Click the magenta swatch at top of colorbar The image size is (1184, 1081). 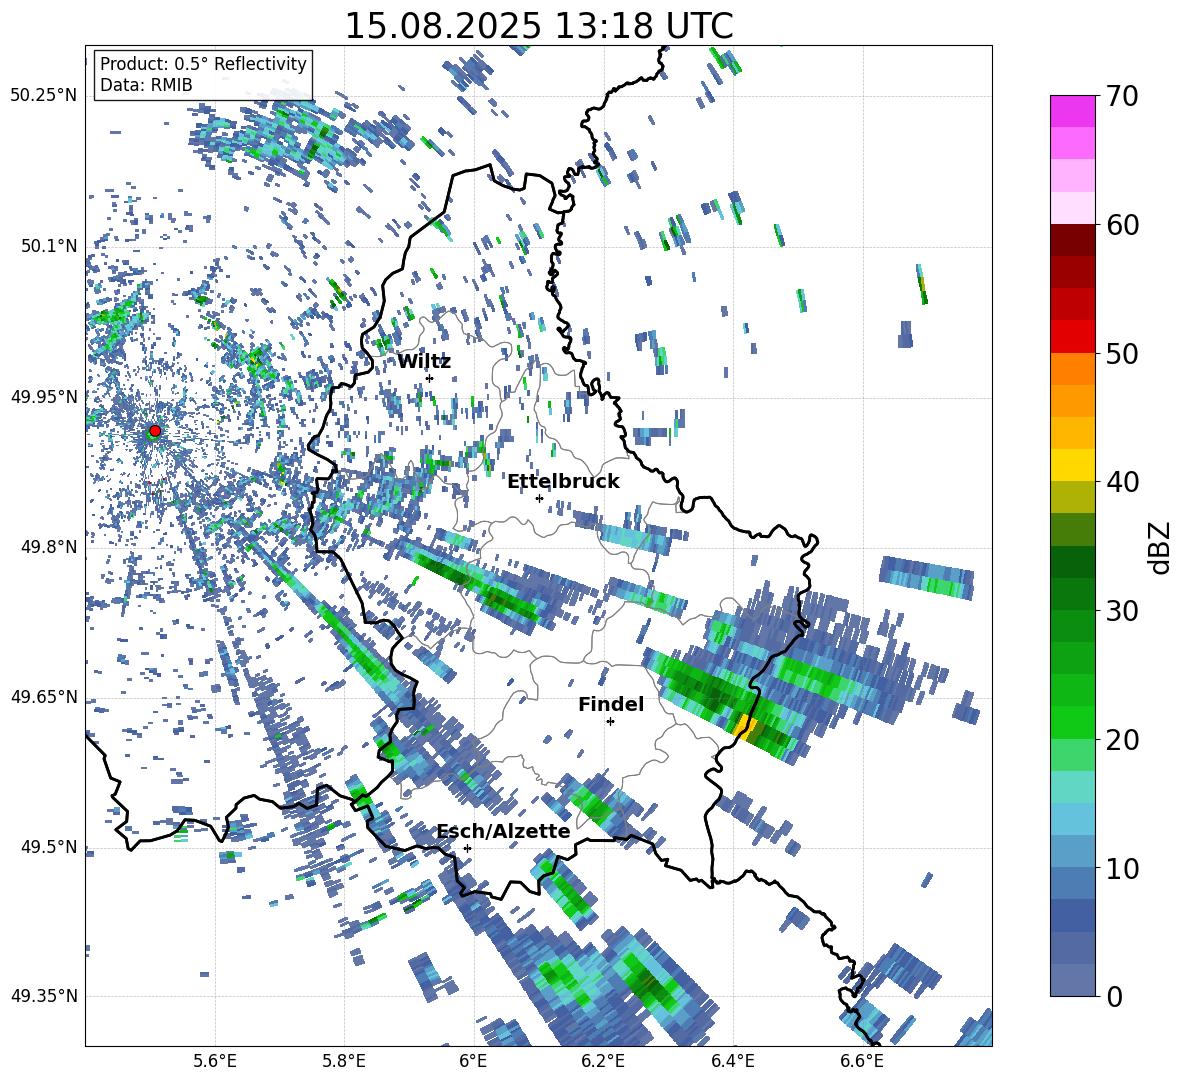pyautogui.click(x=1072, y=111)
